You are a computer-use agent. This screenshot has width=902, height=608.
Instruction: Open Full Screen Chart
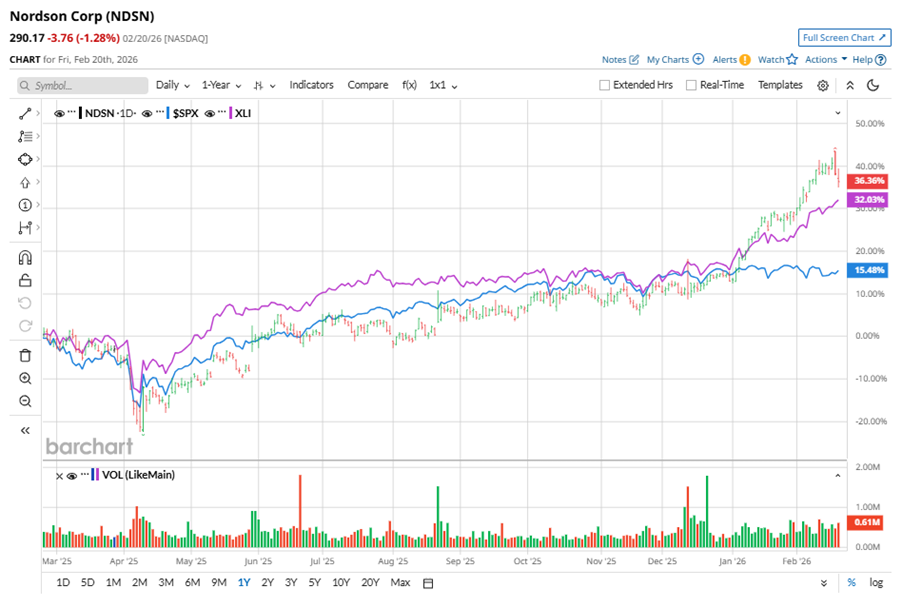(844, 37)
